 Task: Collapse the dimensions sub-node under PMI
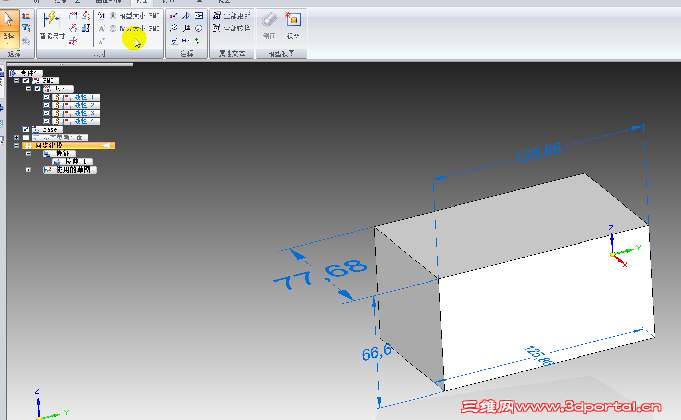pos(28,89)
